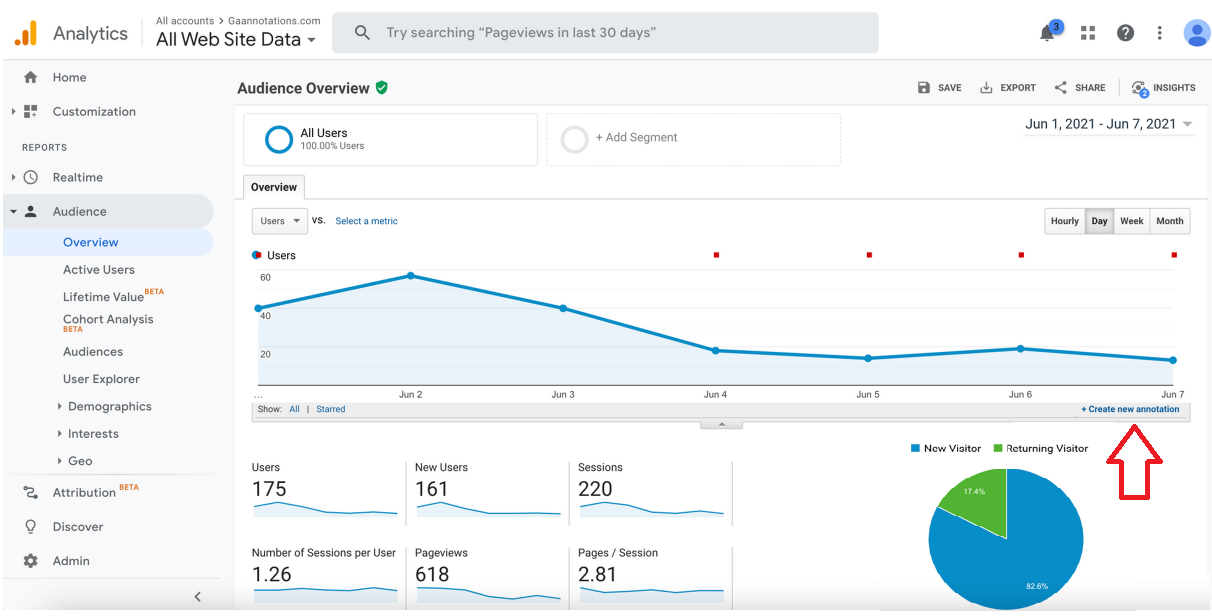1212x616 pixels.
Task: Open Active Users report in sidebar
Action: (99, 269)
